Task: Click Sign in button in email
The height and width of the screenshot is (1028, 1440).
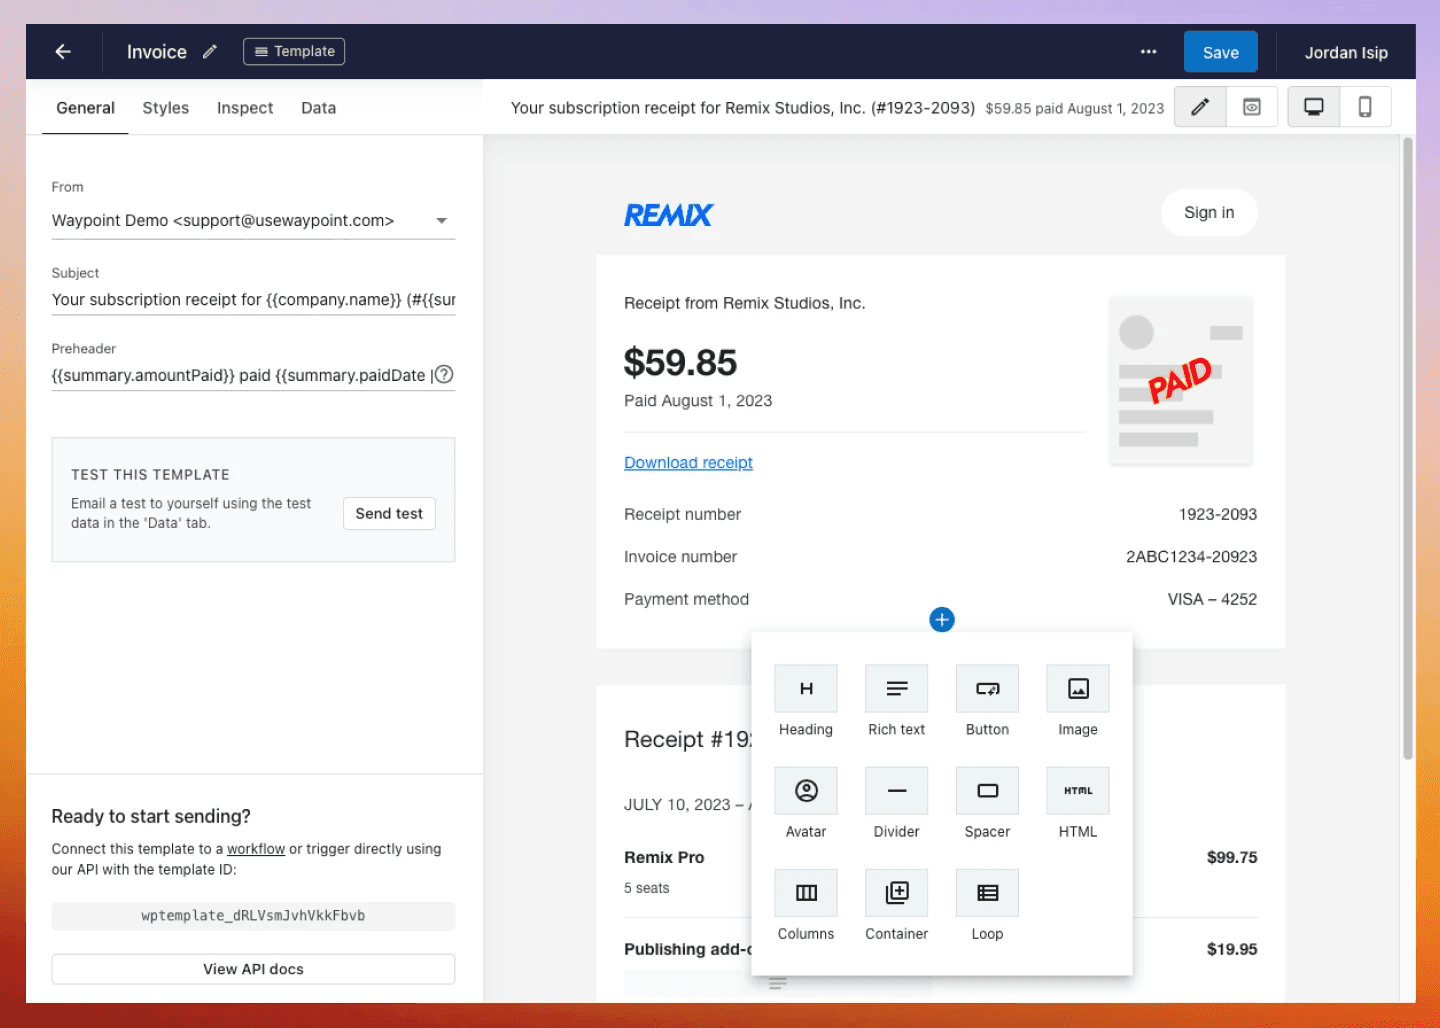Action: tap(1209, 213)
